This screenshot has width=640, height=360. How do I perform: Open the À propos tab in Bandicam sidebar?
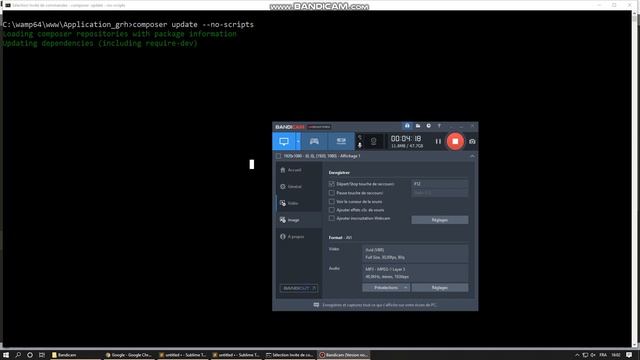coord(298,237)
